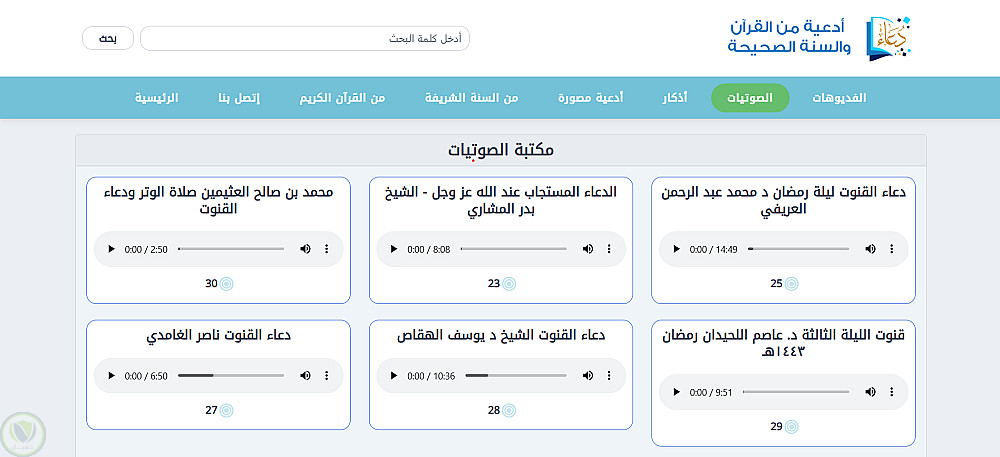Play the Al-Uthaymeen Witr prayer audio
Viewport: 1000px width, 457px height.
click(111, 249)
